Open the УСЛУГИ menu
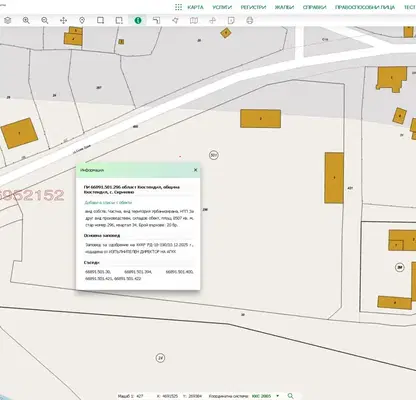This screenshot has width=416, height=400. pyautogui.click(x=222, y=7)
